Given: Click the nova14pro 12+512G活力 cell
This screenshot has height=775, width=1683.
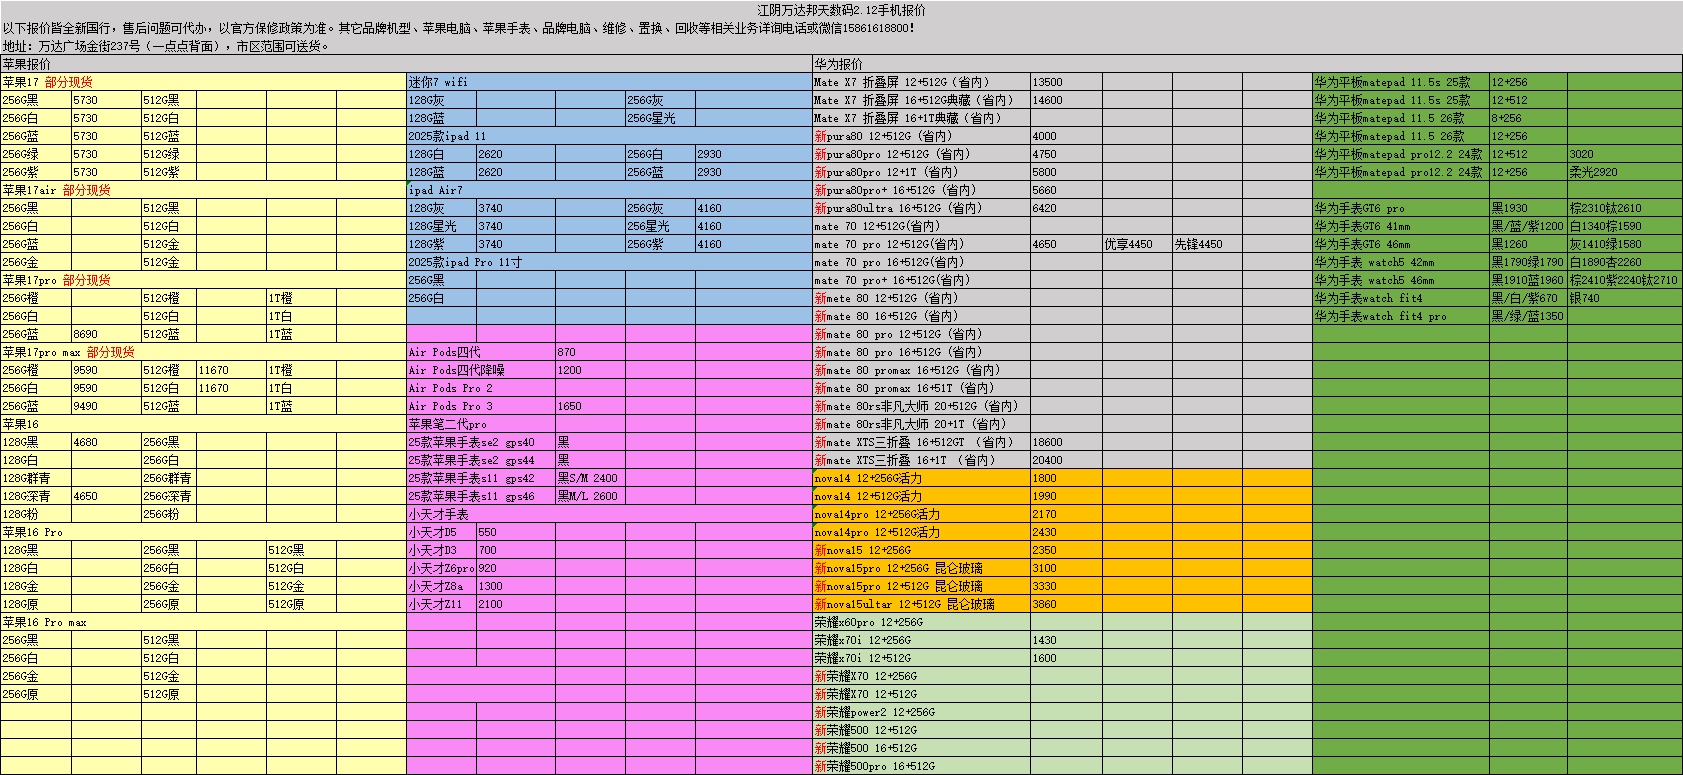Looking at the screenshot, I should click(x=877, y=532).
